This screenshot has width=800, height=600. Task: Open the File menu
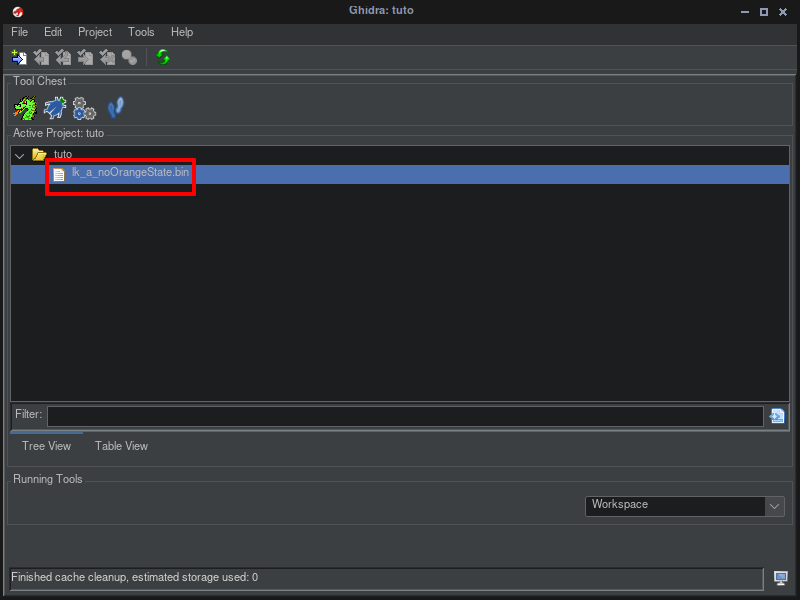[19, 32]
